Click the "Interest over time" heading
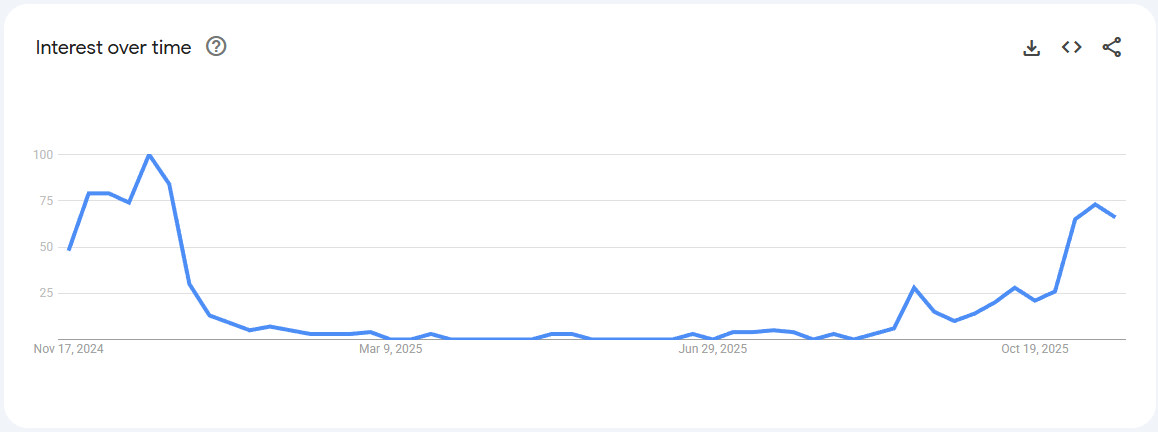The width and height of the screenshot is (1158, 432). (113, 47)
